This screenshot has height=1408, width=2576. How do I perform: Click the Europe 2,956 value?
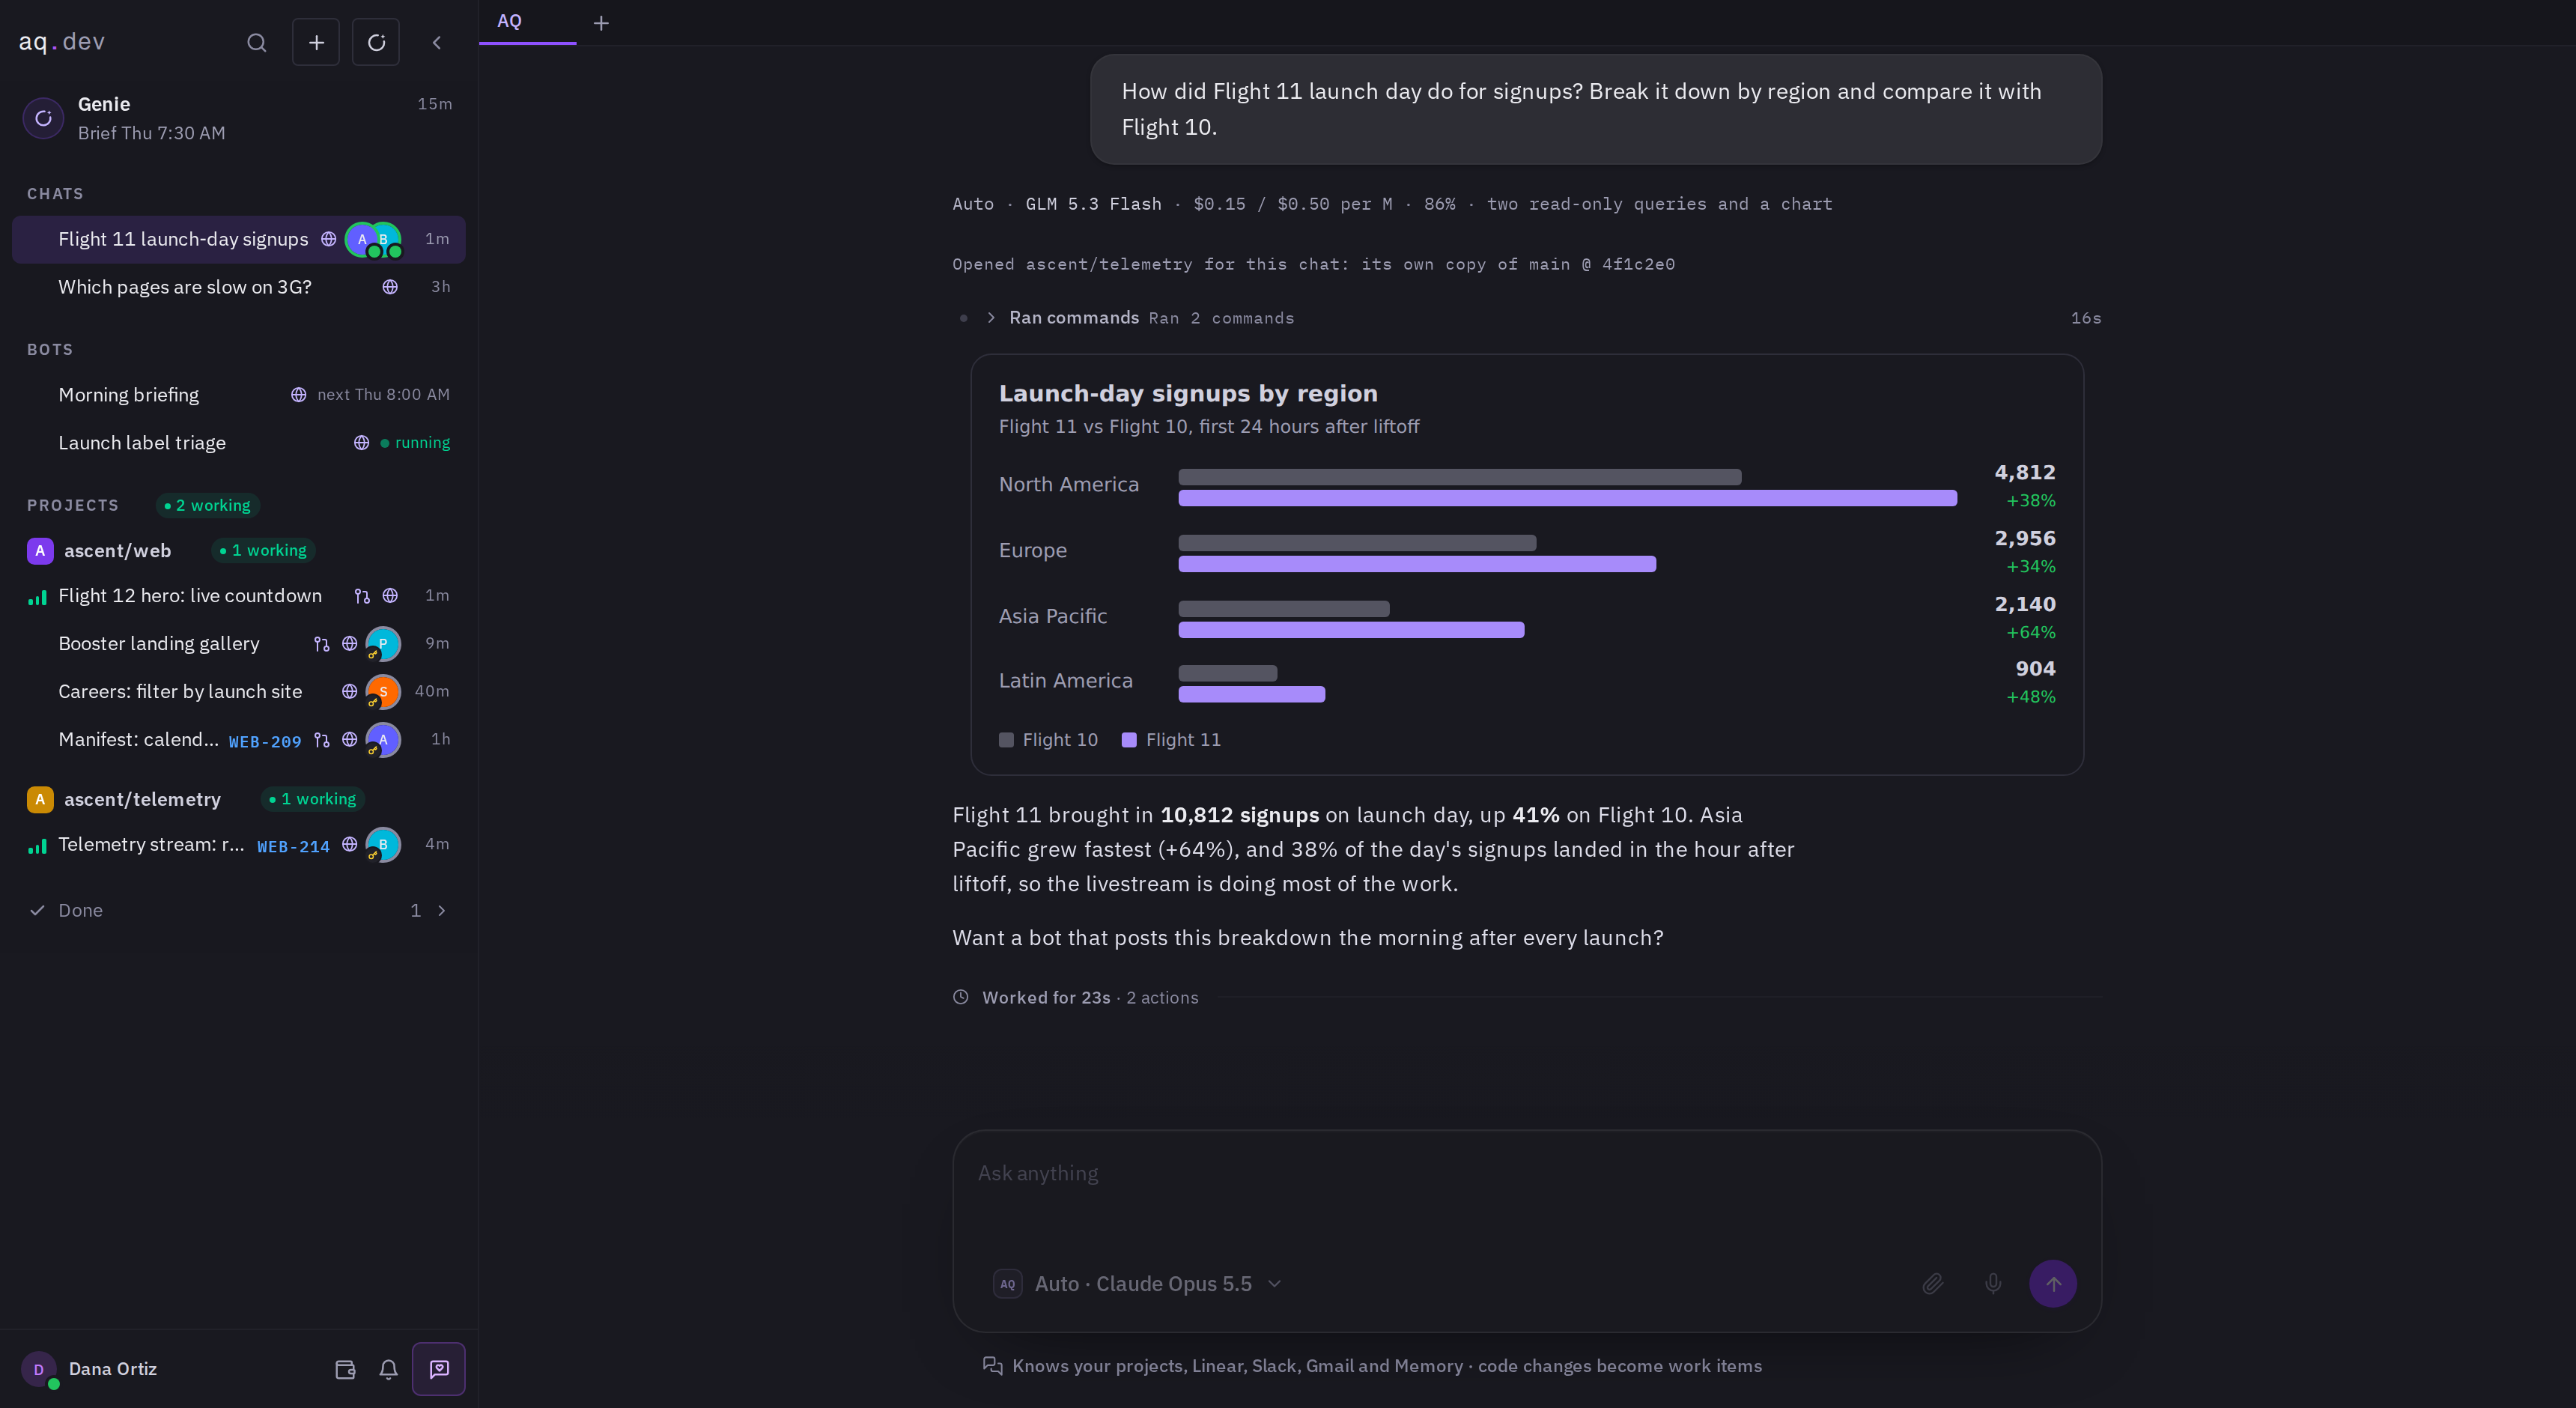tap(2025, 539)
